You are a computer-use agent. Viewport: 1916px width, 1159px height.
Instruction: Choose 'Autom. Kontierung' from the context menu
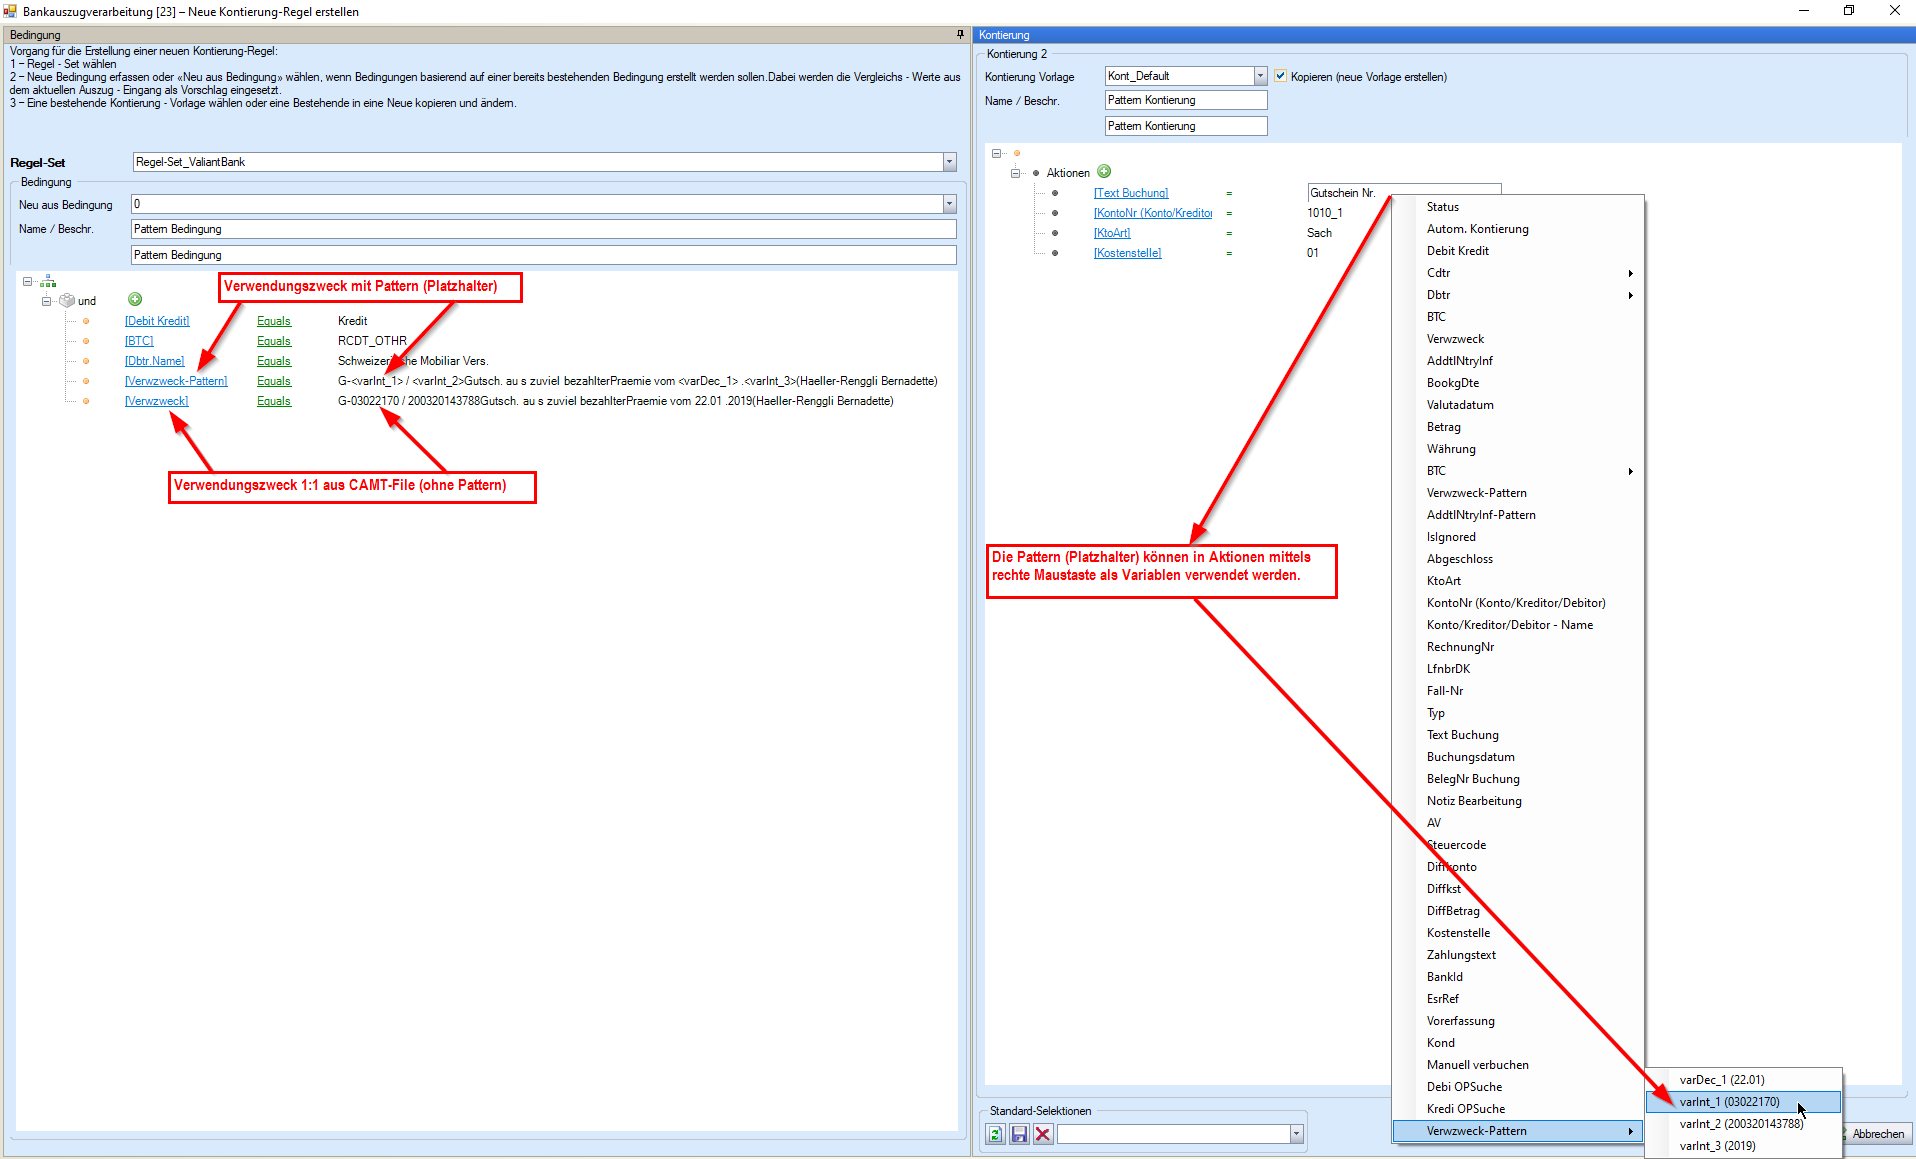[x=1518, y=229]
